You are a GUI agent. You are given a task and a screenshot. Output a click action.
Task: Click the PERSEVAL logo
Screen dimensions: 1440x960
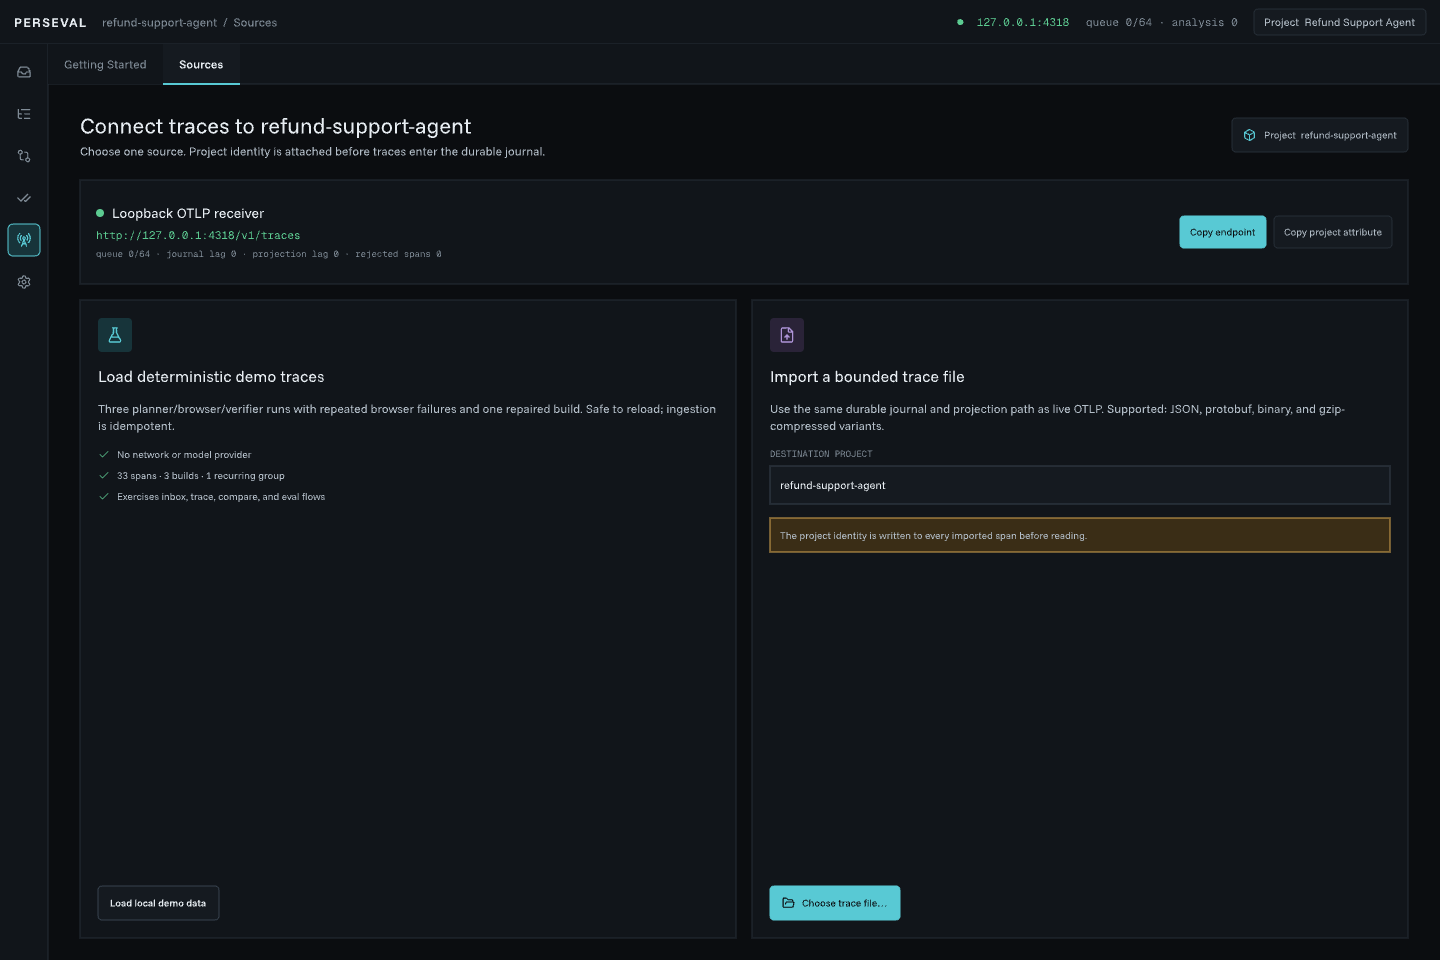coord(50,22)
